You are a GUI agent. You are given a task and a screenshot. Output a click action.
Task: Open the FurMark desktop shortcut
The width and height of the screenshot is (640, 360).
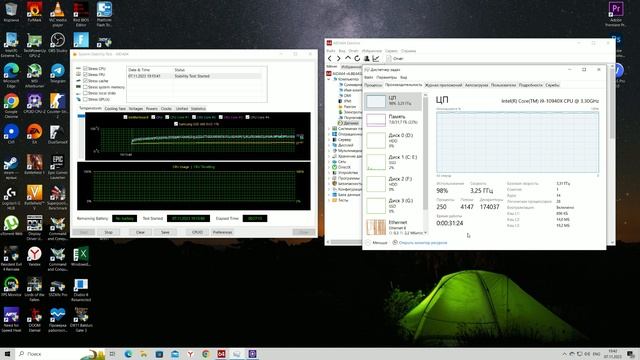[x=35, y=12]
